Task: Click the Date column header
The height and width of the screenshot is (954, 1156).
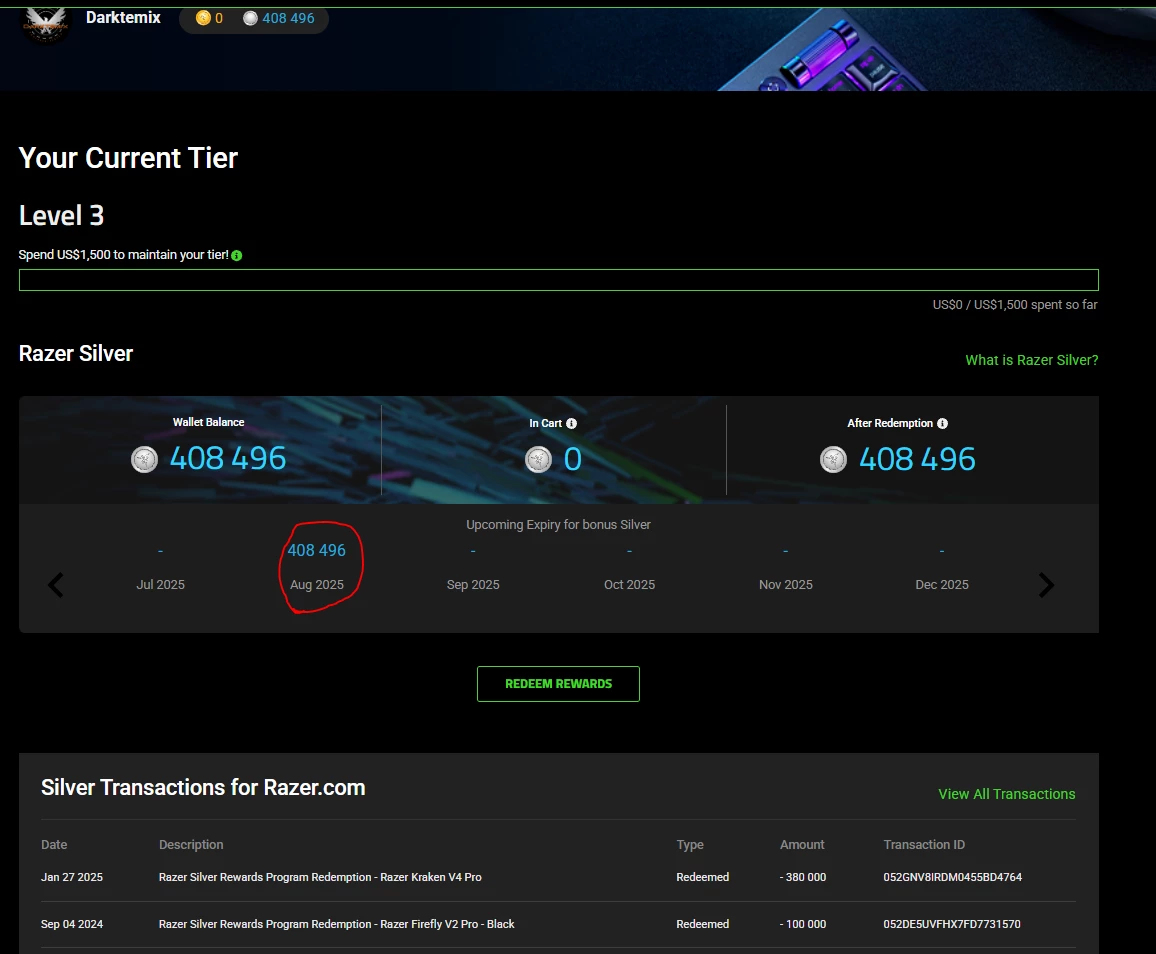Action: click(x=54, y=845)
